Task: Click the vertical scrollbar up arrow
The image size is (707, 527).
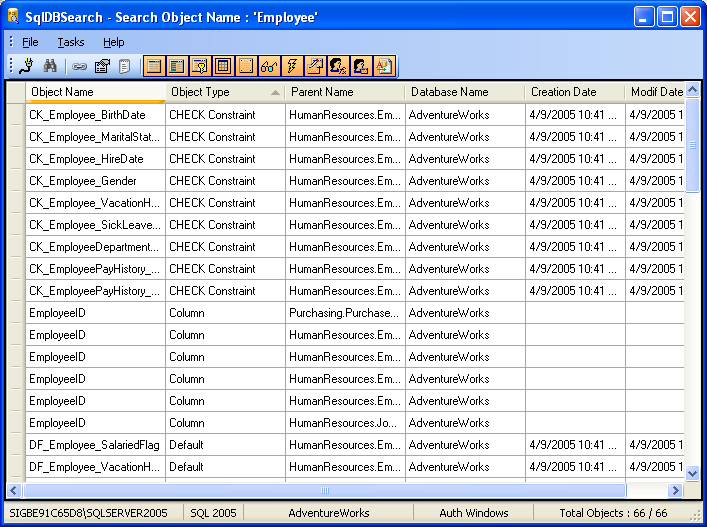Action: coord(692,90)
